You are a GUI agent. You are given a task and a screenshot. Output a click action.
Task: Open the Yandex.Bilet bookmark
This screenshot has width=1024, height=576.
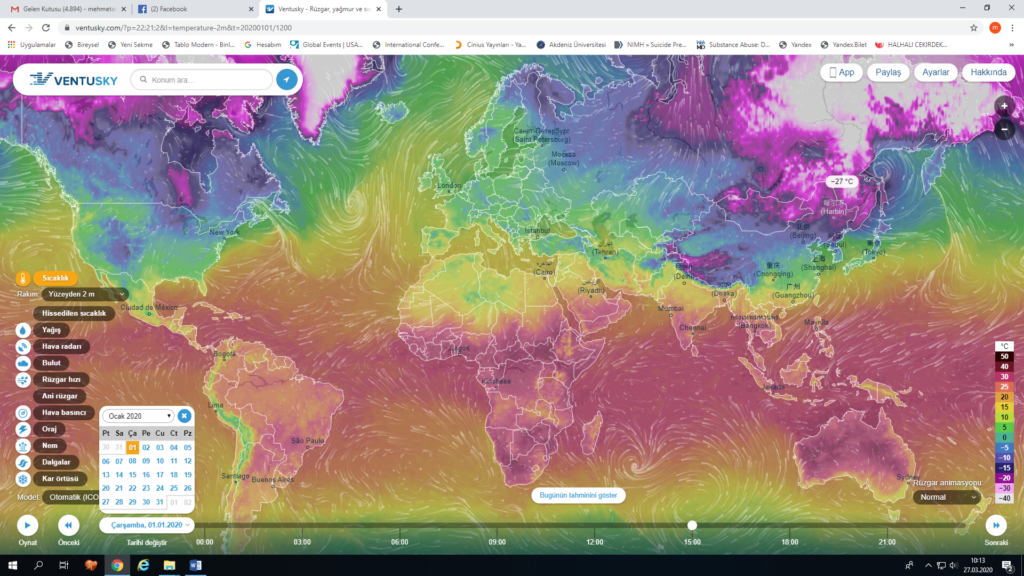pyautogui.click(x=844, y=45)
